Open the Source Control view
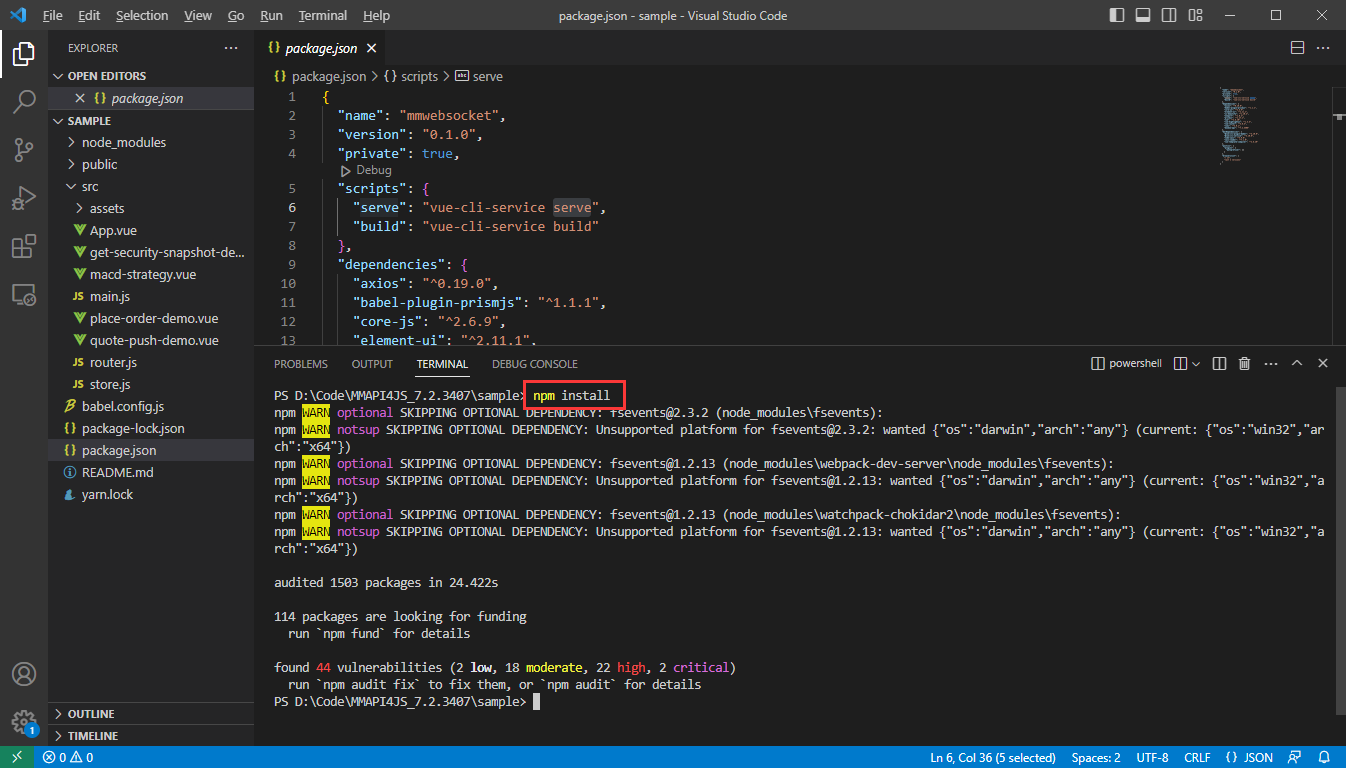 pos(24,150)
